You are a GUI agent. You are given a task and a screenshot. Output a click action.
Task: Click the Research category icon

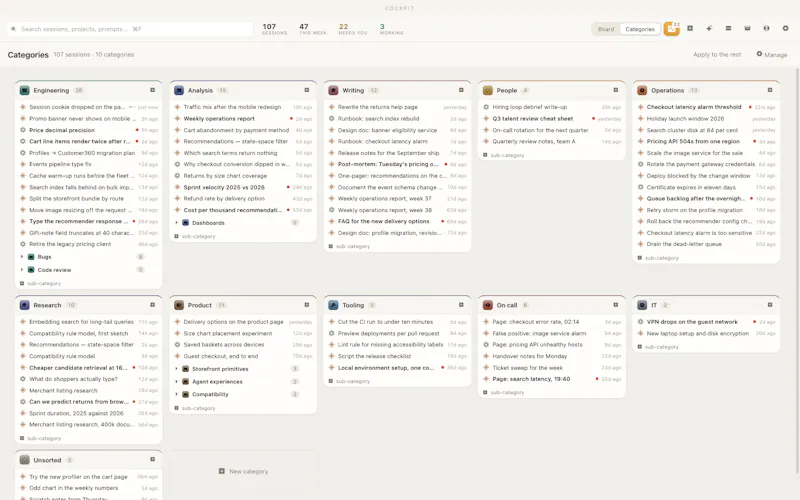tap(24, 305)
